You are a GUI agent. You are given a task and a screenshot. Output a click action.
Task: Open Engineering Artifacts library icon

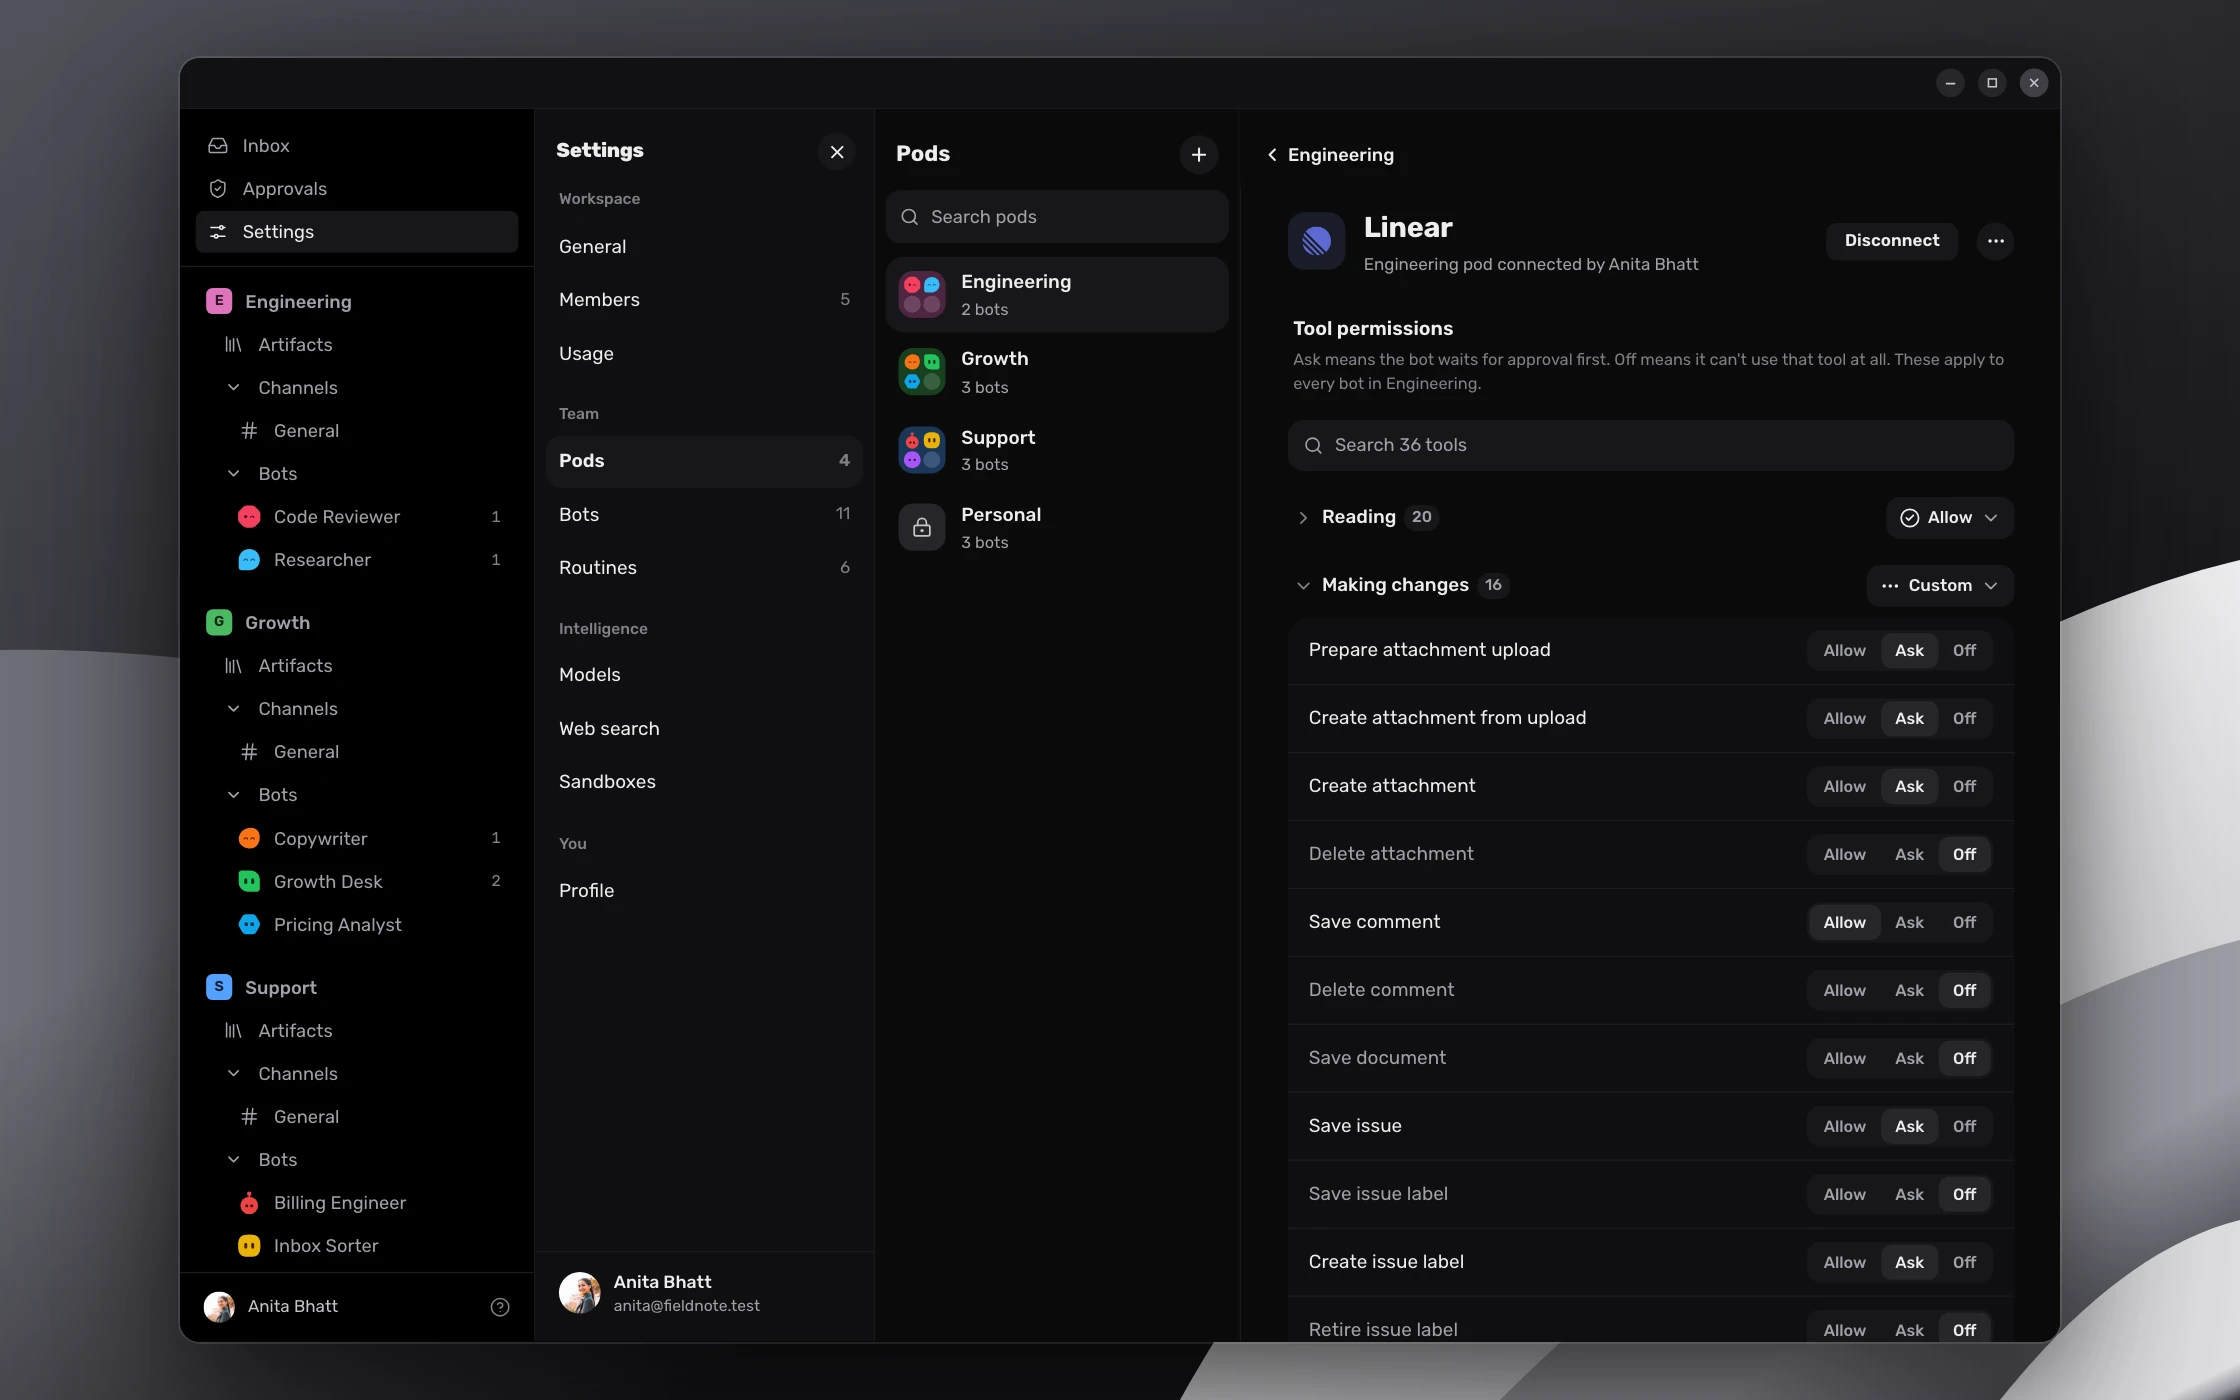233,345
